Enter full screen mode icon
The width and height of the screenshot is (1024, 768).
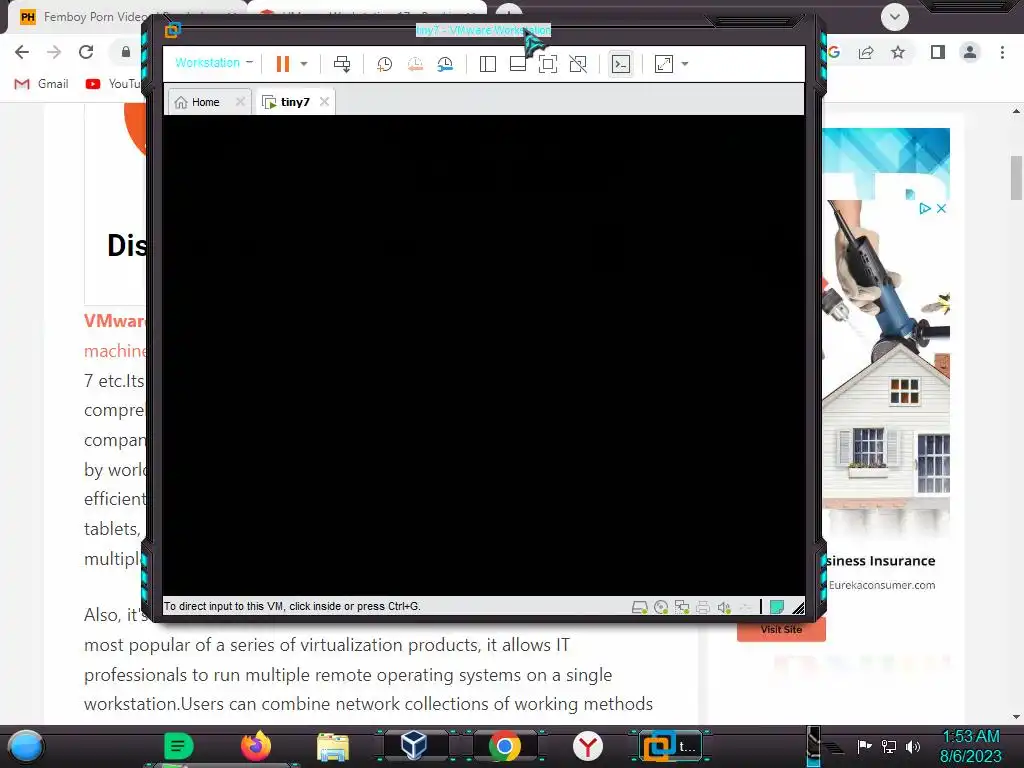[x=547, y=63]
